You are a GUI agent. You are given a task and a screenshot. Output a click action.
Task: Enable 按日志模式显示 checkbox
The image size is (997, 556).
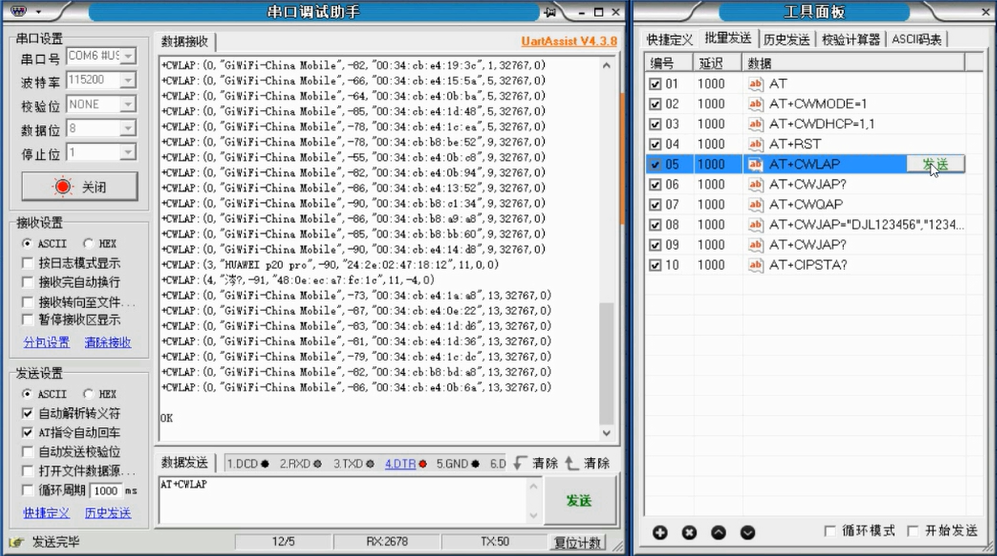tap(27, 263)
